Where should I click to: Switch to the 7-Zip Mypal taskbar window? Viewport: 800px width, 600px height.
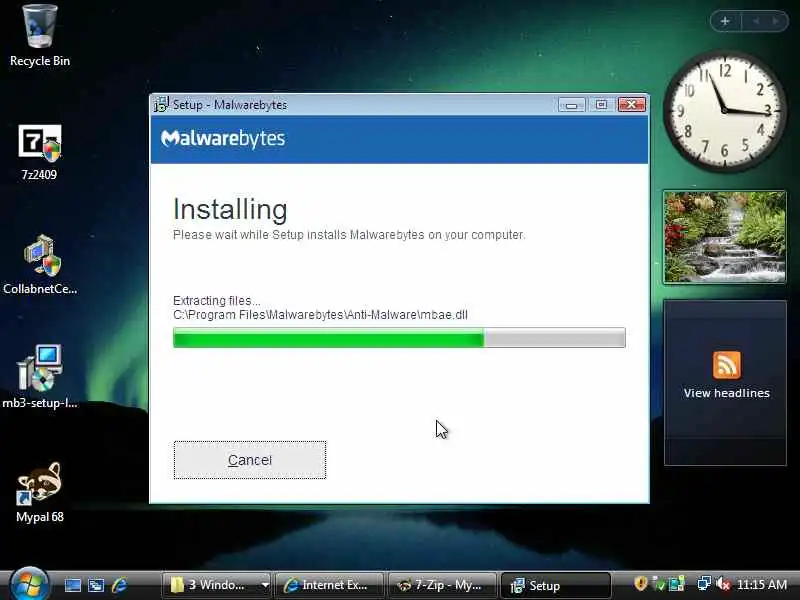click(x=442, y=585)
